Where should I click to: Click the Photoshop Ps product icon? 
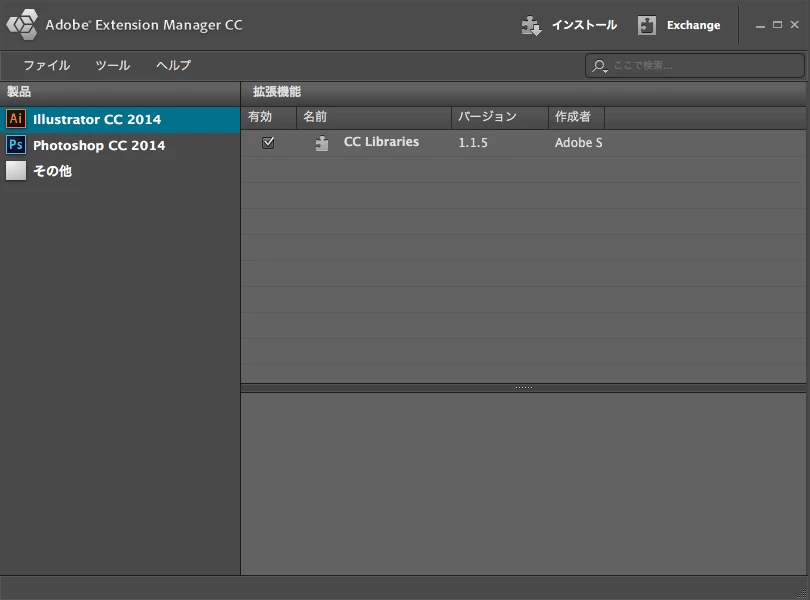(x=16, y=145)
